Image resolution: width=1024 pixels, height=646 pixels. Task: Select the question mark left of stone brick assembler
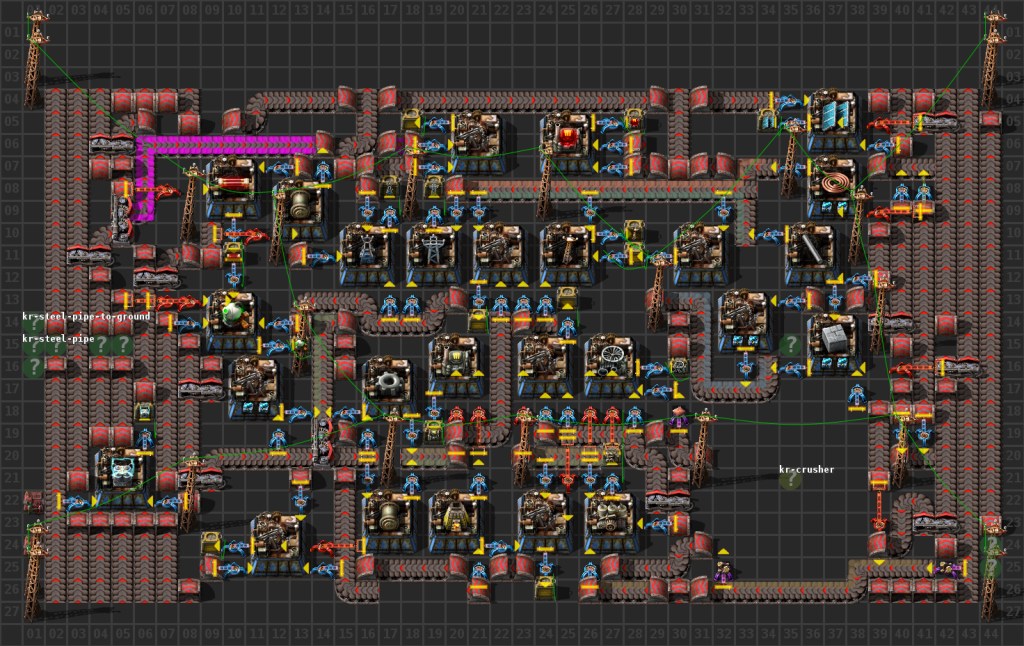click(x=790, y=344)
